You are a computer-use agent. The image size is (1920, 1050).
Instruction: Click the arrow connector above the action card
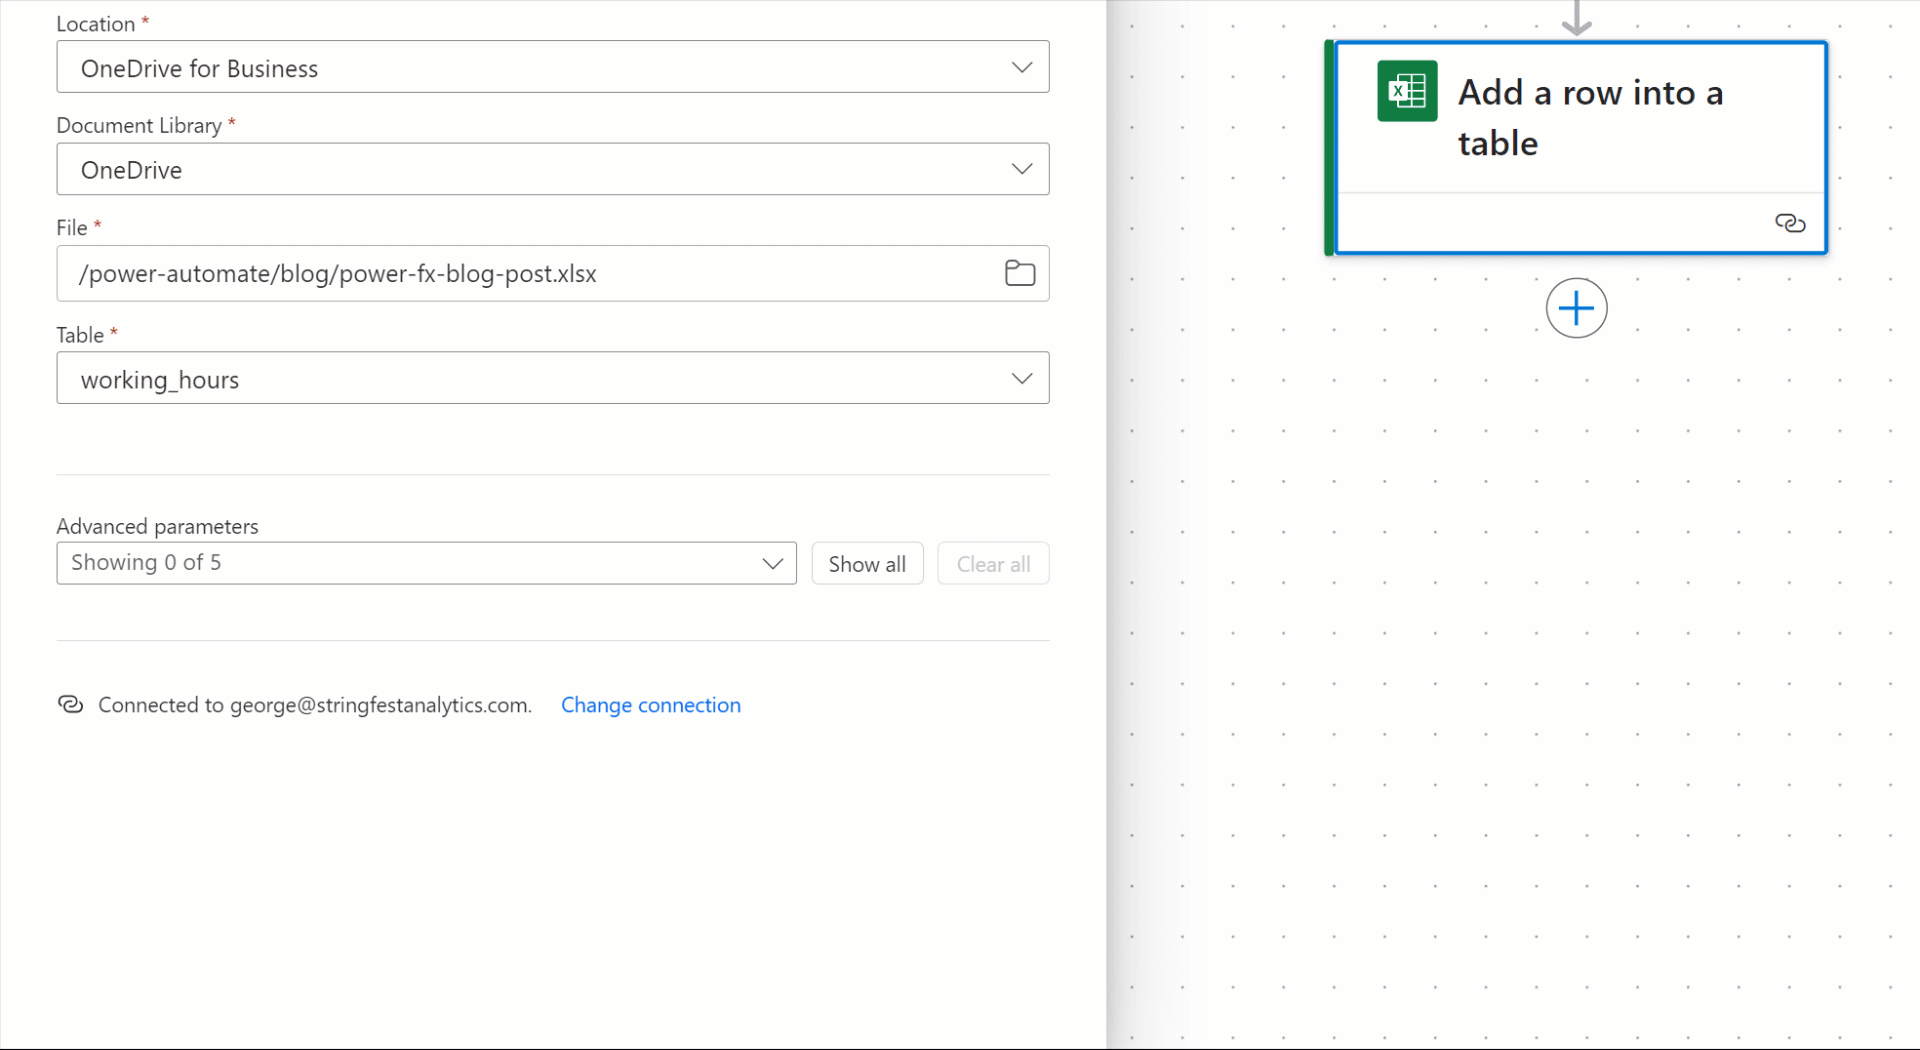click(1576, 17)
